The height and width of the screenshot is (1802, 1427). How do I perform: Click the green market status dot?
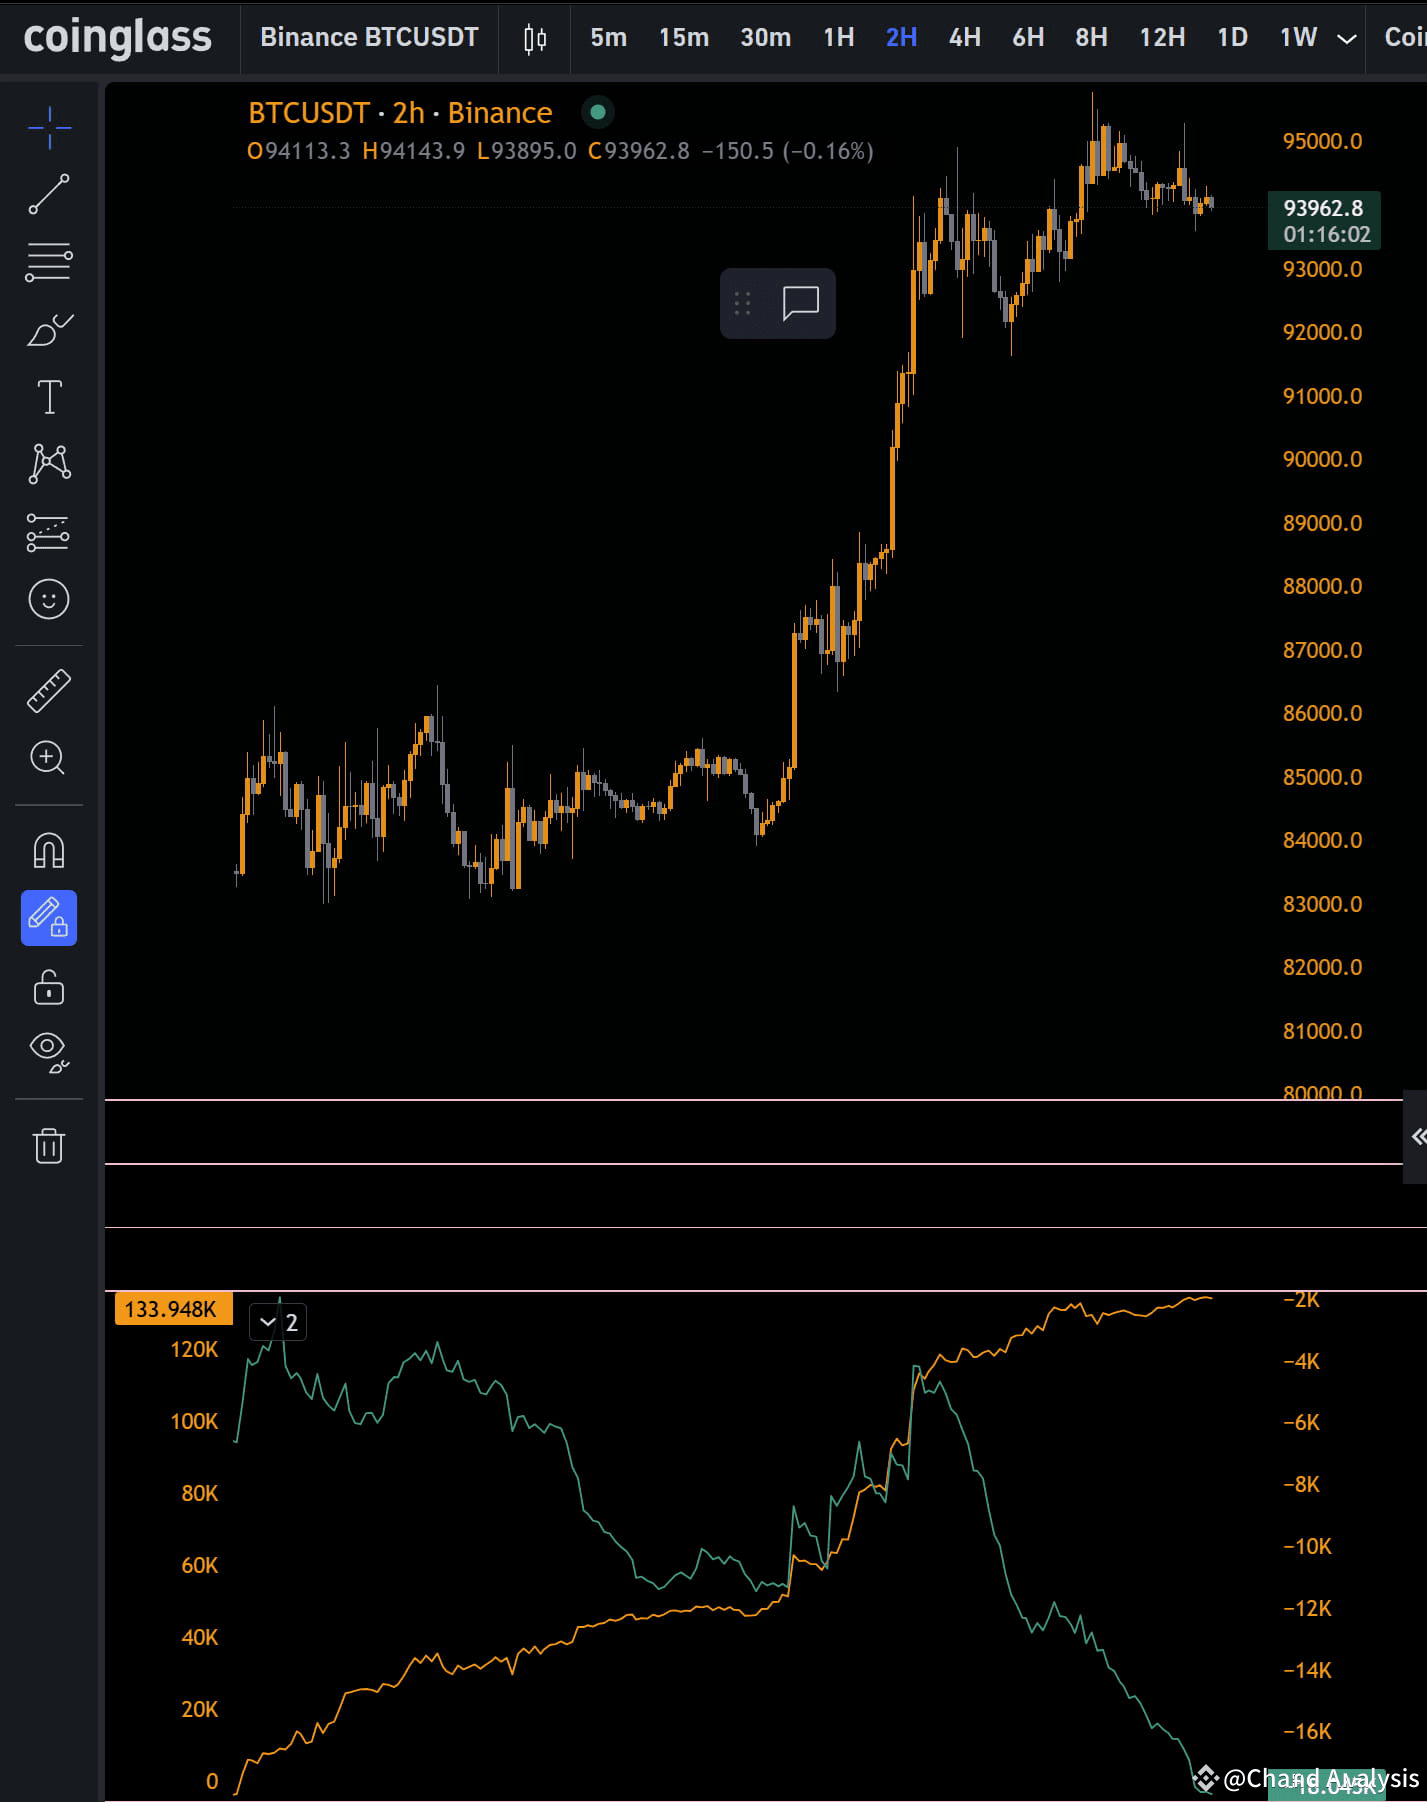(x=598, y=112)
